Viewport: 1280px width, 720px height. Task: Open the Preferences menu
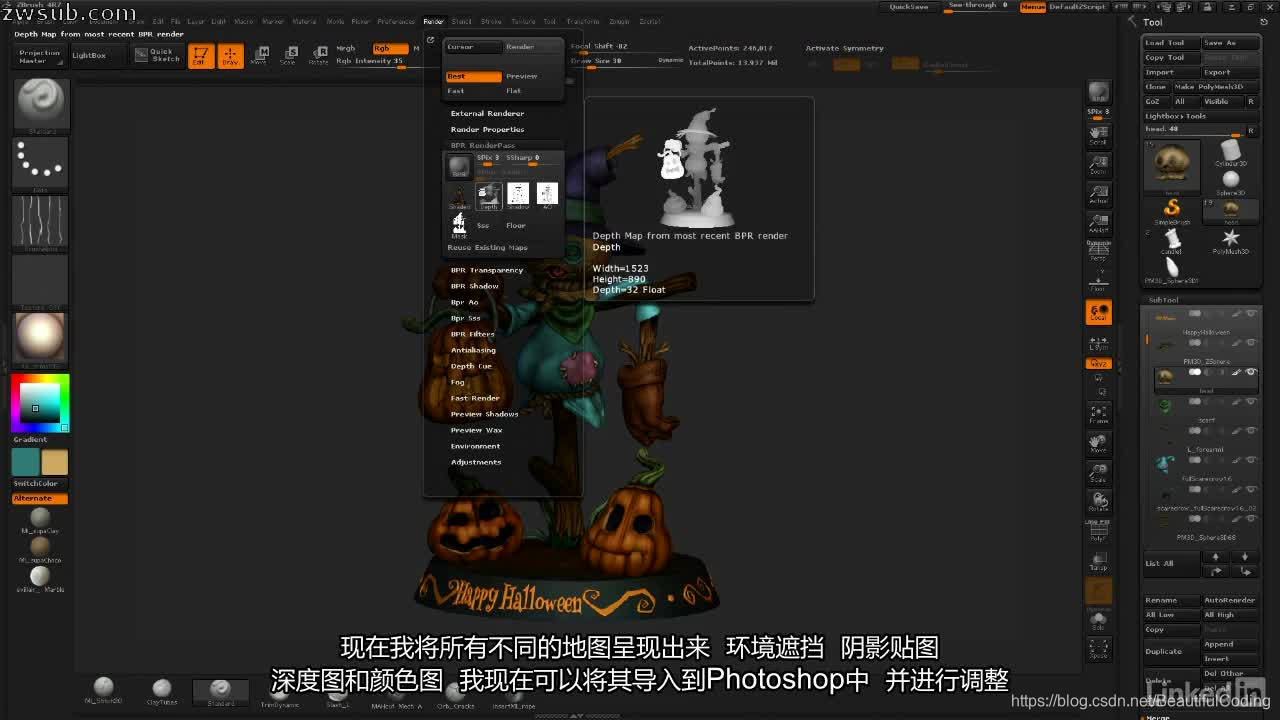396,21
